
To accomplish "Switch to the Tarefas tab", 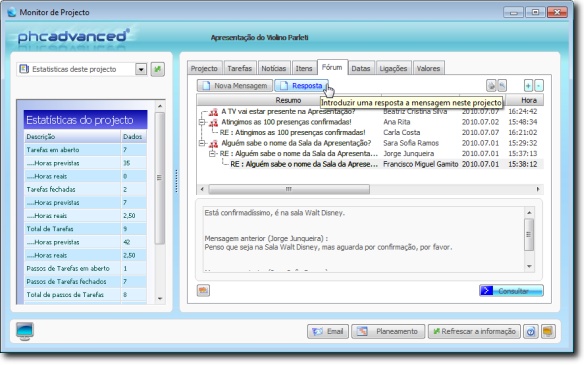I will [239, 68].
